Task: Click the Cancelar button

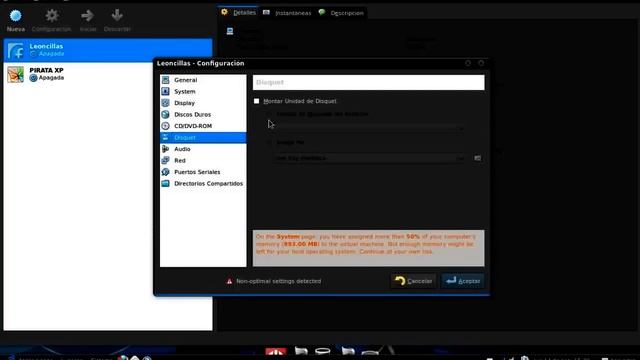Action: (414, 281)
